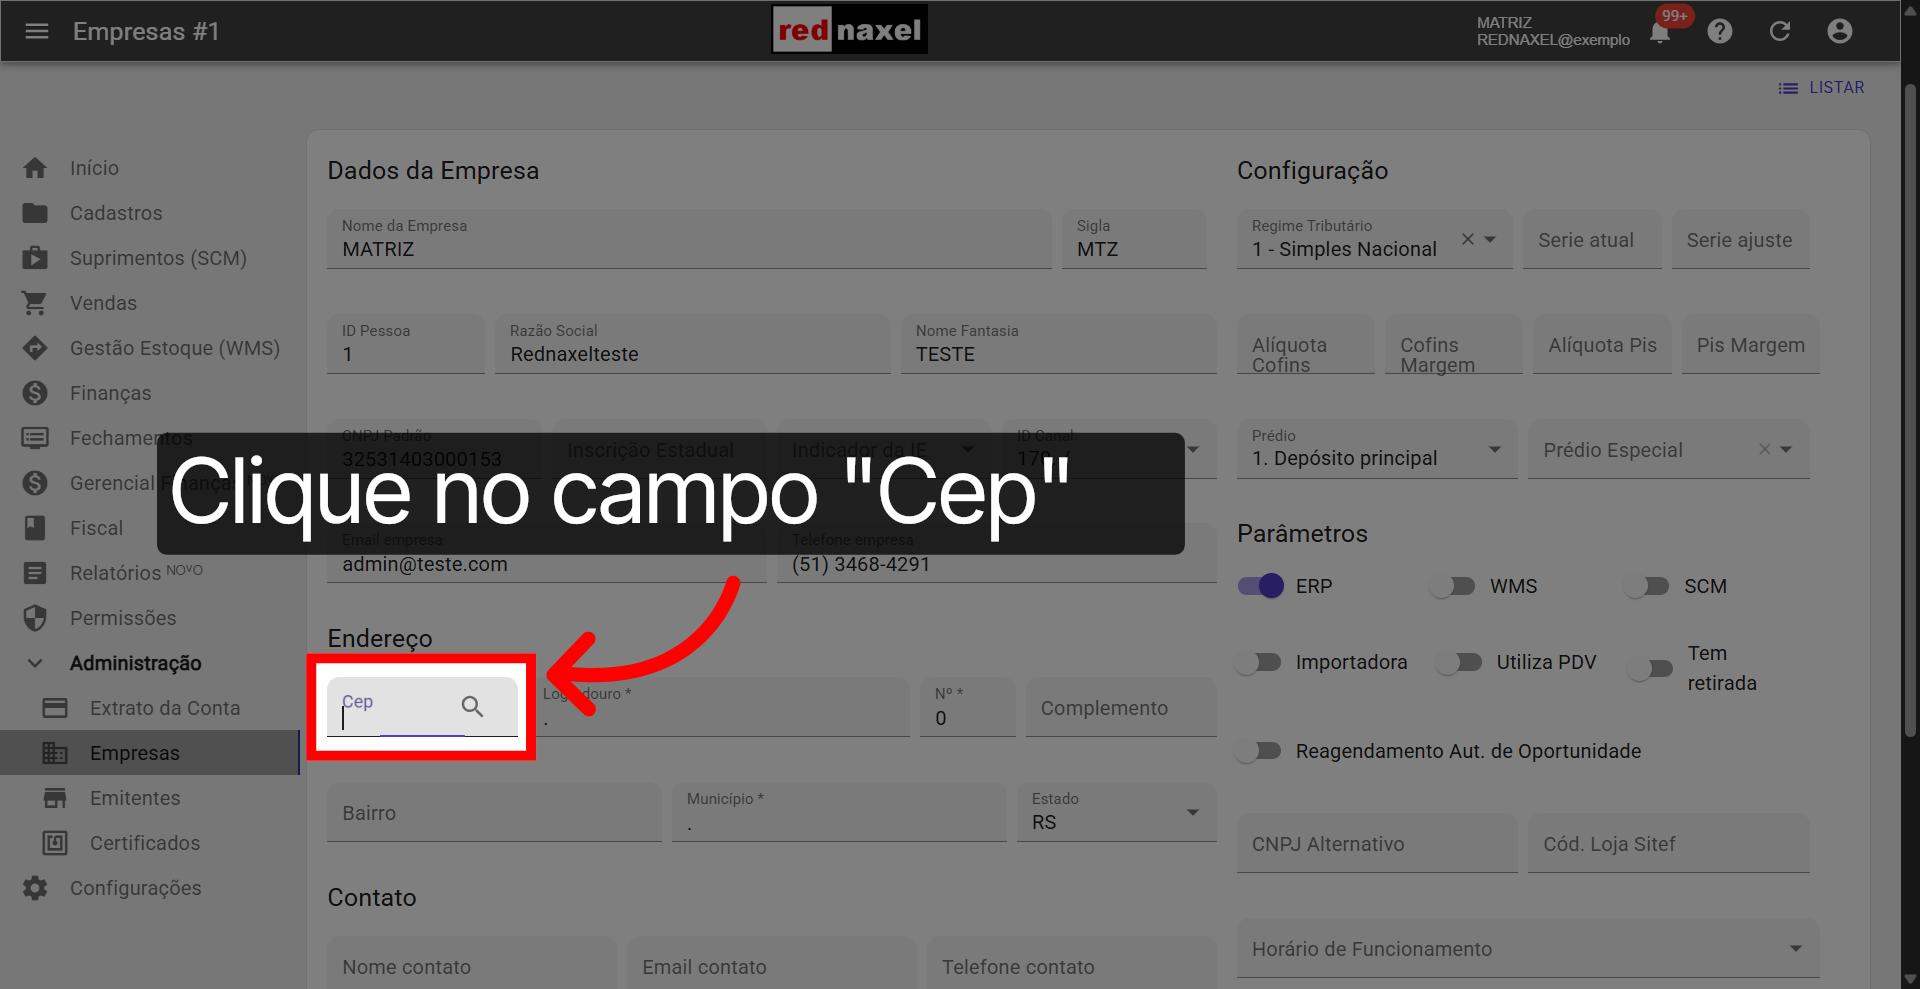Enable the WMS toggle
This screenshot has width=1920, height=989.
tap(1453, 586)
